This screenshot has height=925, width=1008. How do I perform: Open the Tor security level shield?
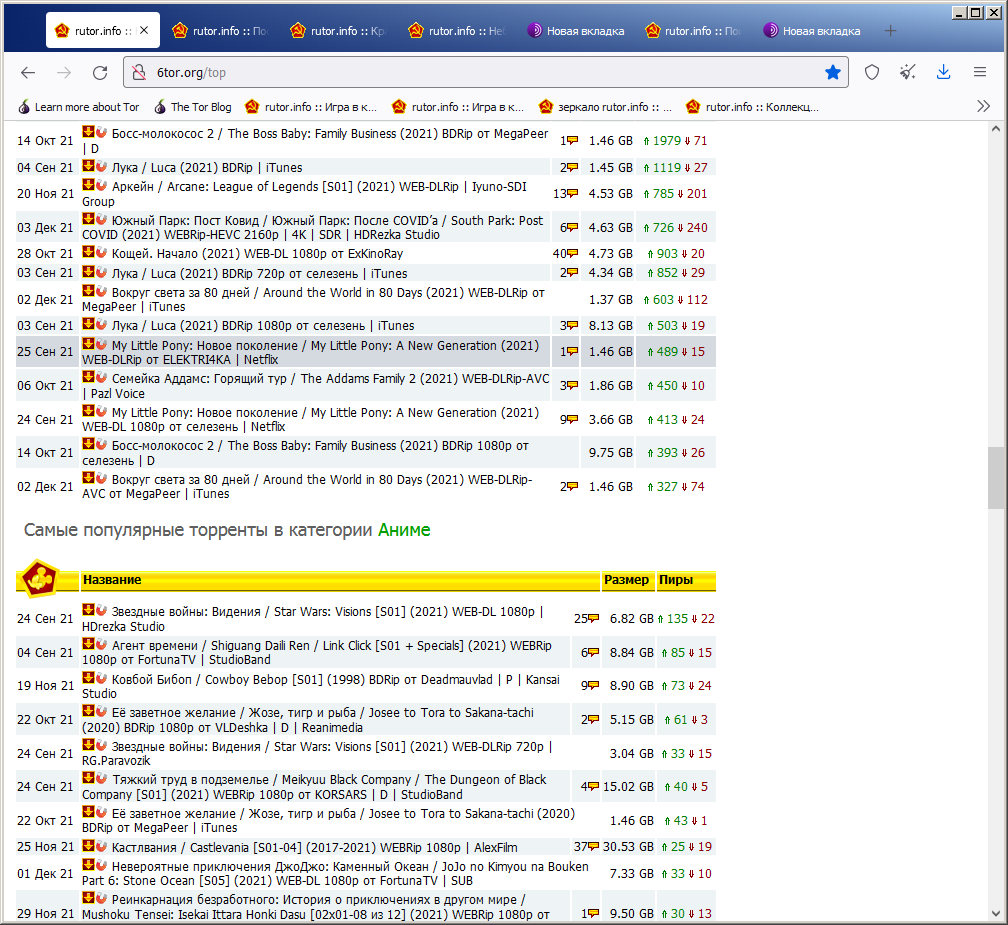tap(872, 73)
